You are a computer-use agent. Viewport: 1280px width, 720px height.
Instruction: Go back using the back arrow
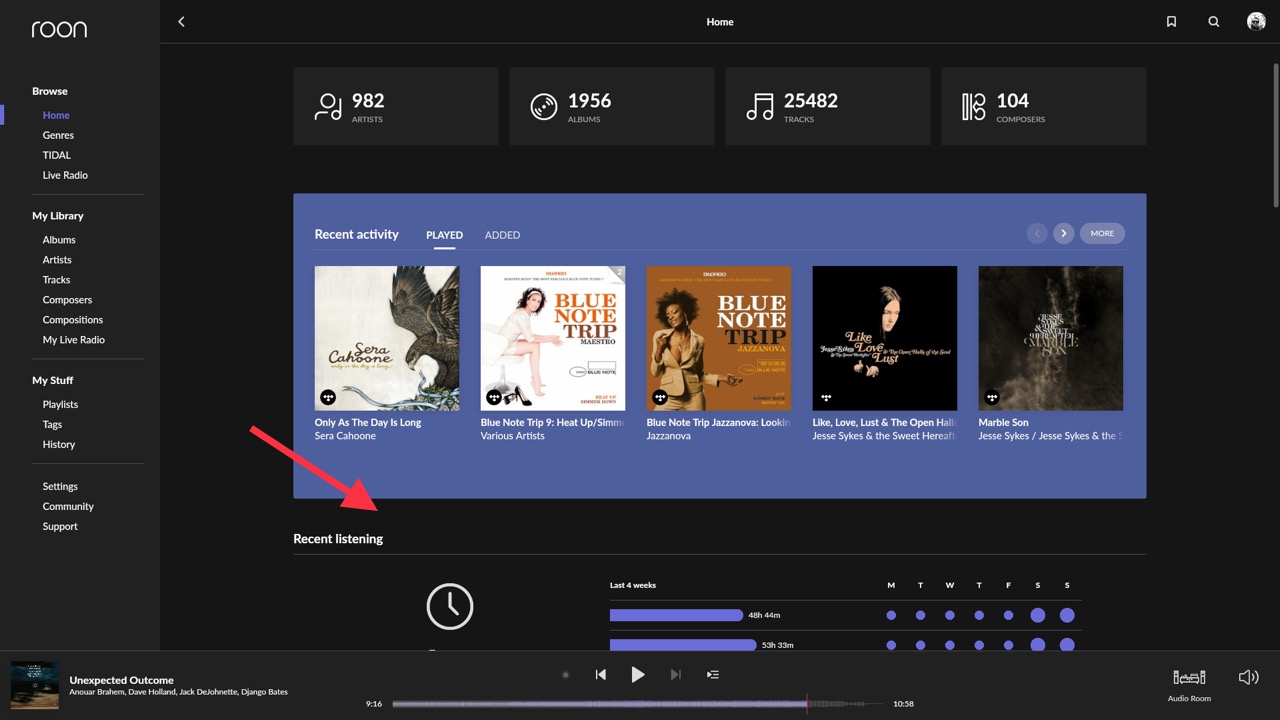tap(181, 21)
